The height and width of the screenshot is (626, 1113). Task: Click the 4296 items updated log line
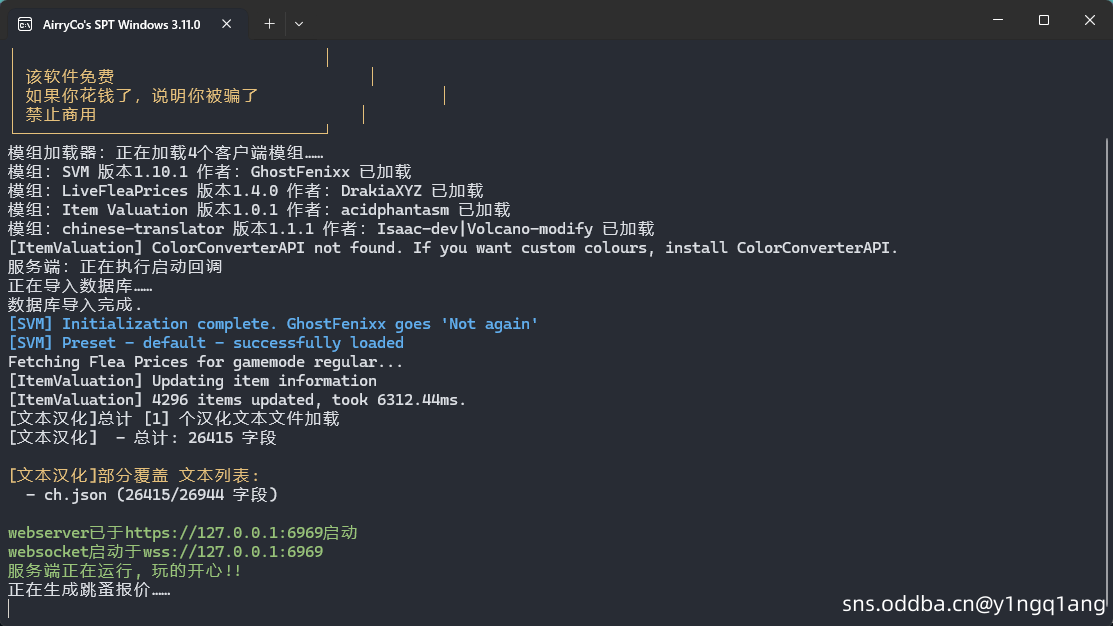click(x=236, y=400)
